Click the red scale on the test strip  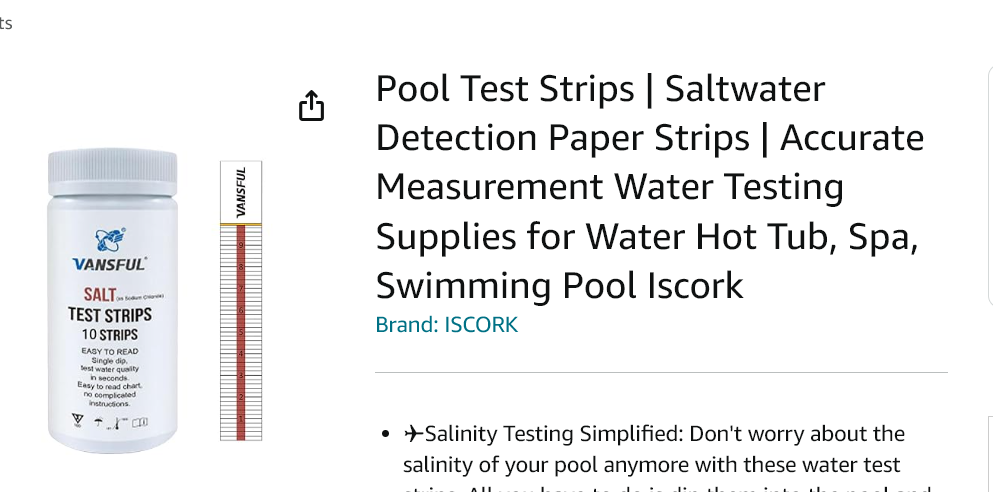(241, 332)
